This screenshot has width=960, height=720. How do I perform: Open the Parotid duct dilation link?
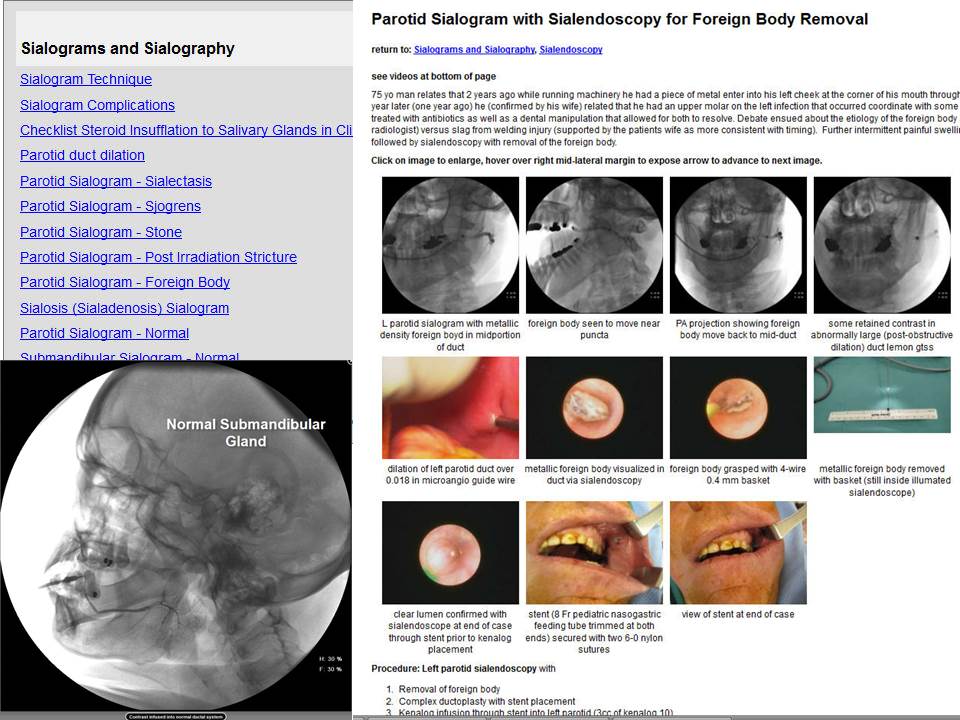(82, 155)
